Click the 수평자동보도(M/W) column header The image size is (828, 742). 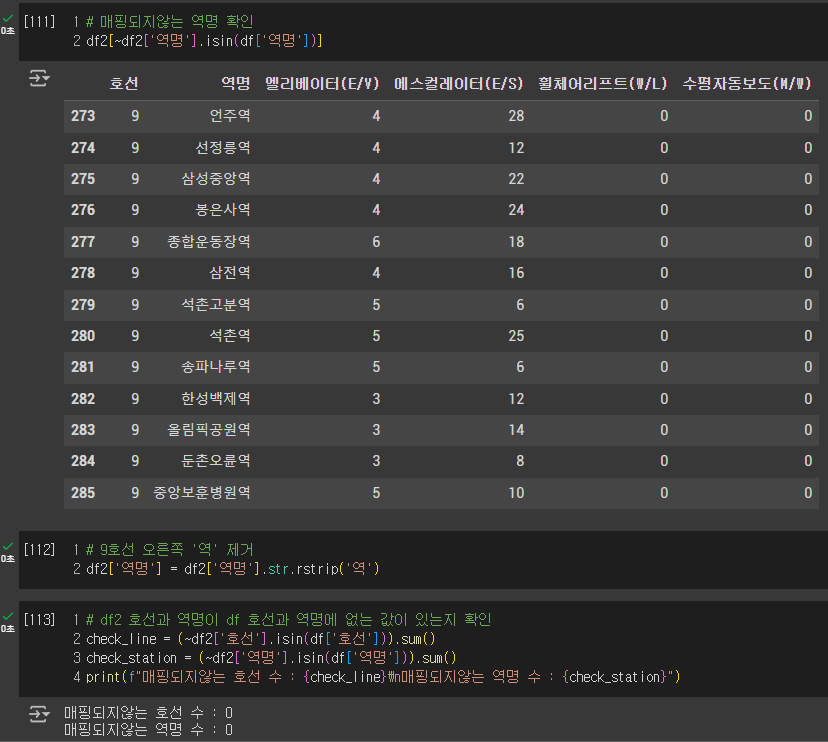[x=747, y=83]
